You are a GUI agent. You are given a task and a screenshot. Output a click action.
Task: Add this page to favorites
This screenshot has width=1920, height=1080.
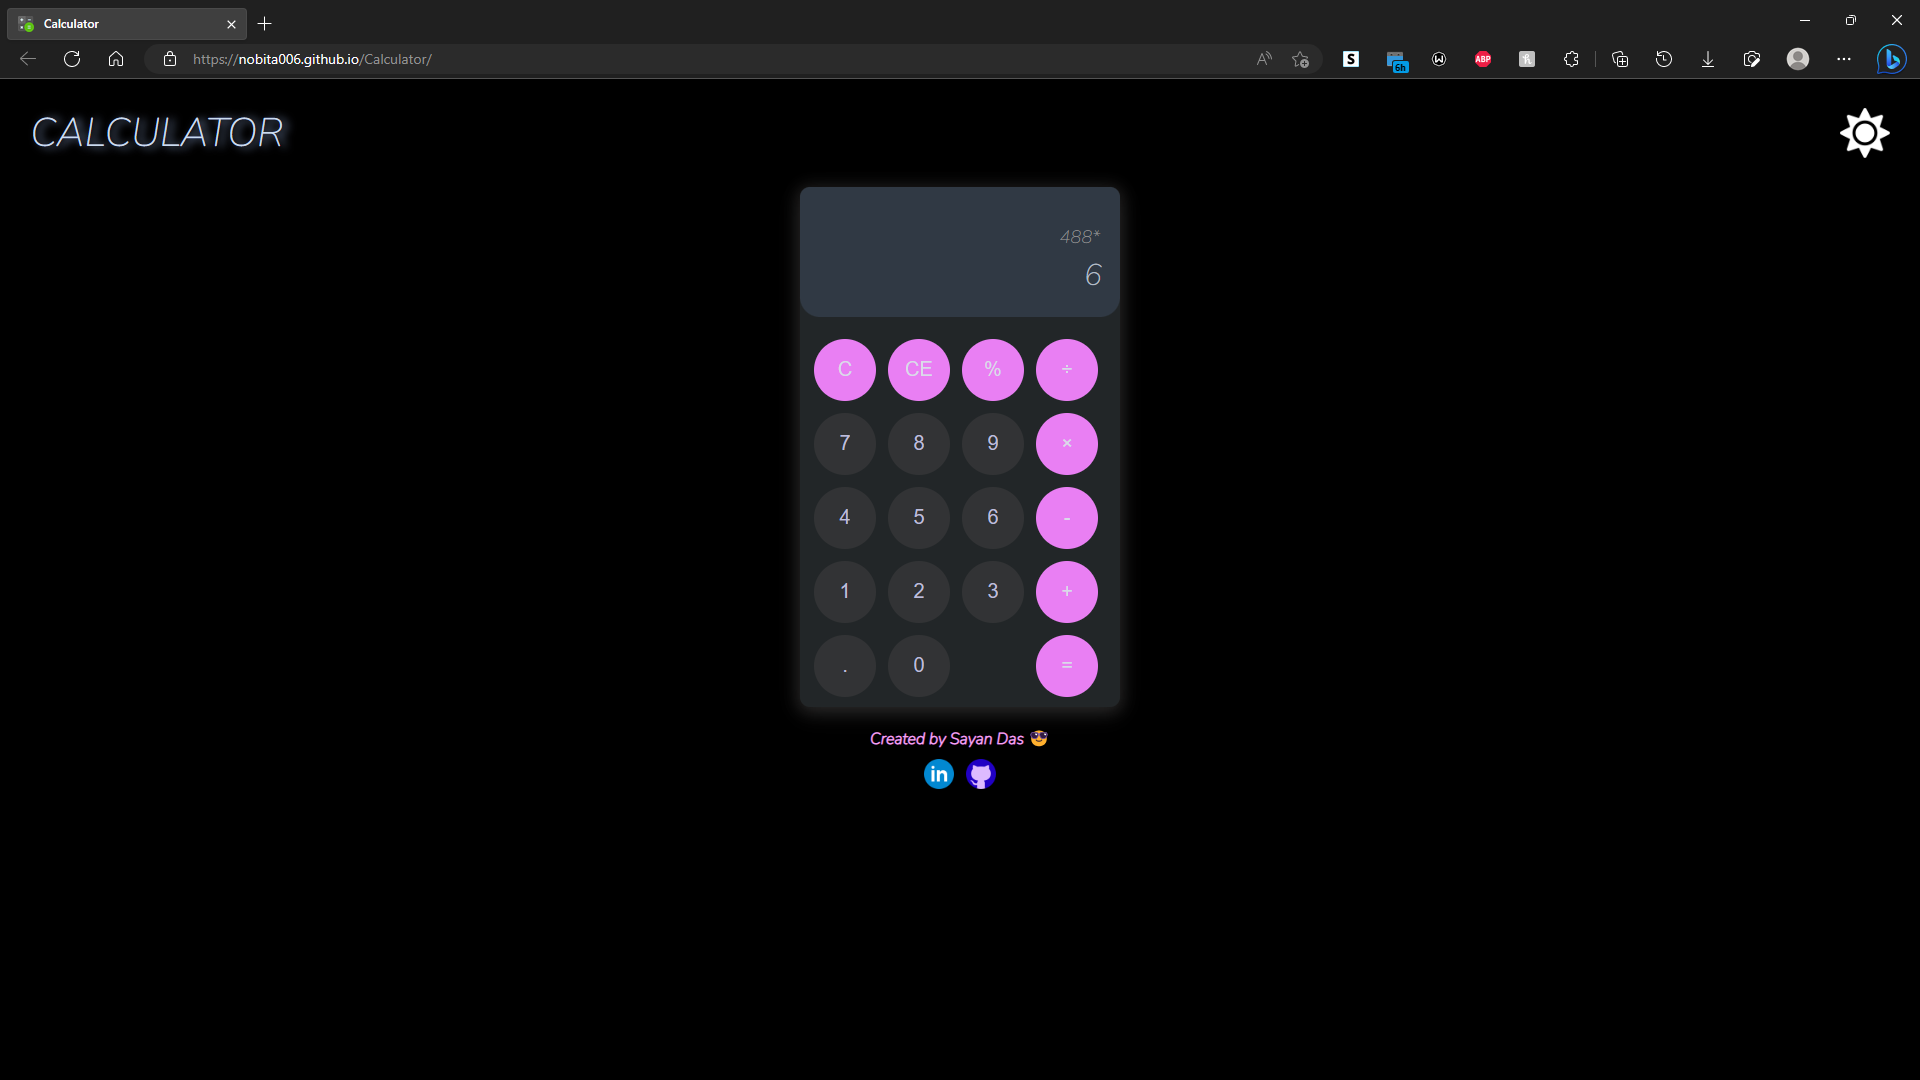click(1300, 59)
